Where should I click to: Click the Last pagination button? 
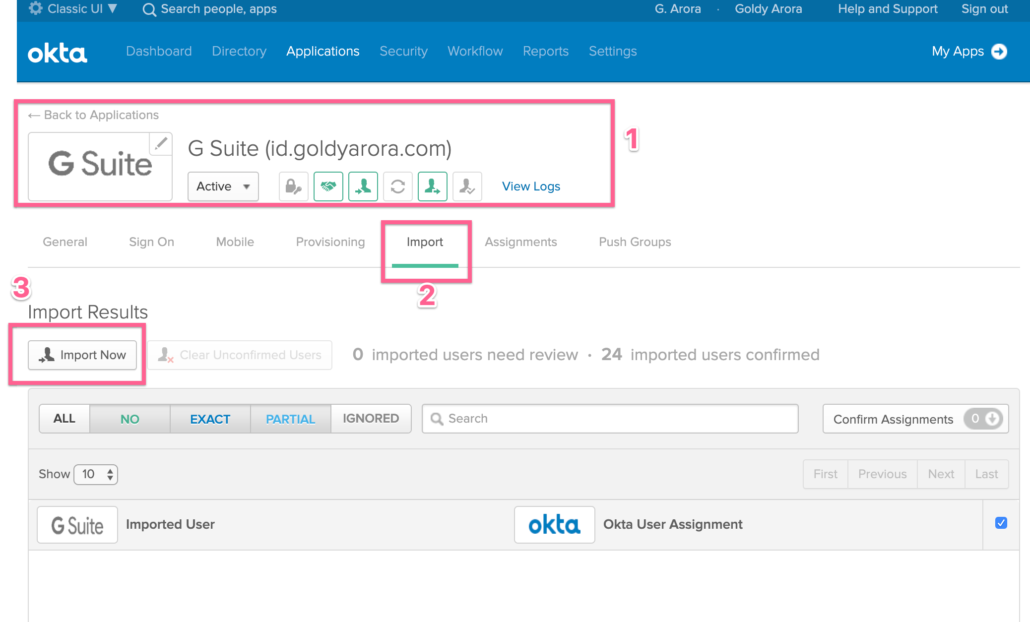coord(987,474)
